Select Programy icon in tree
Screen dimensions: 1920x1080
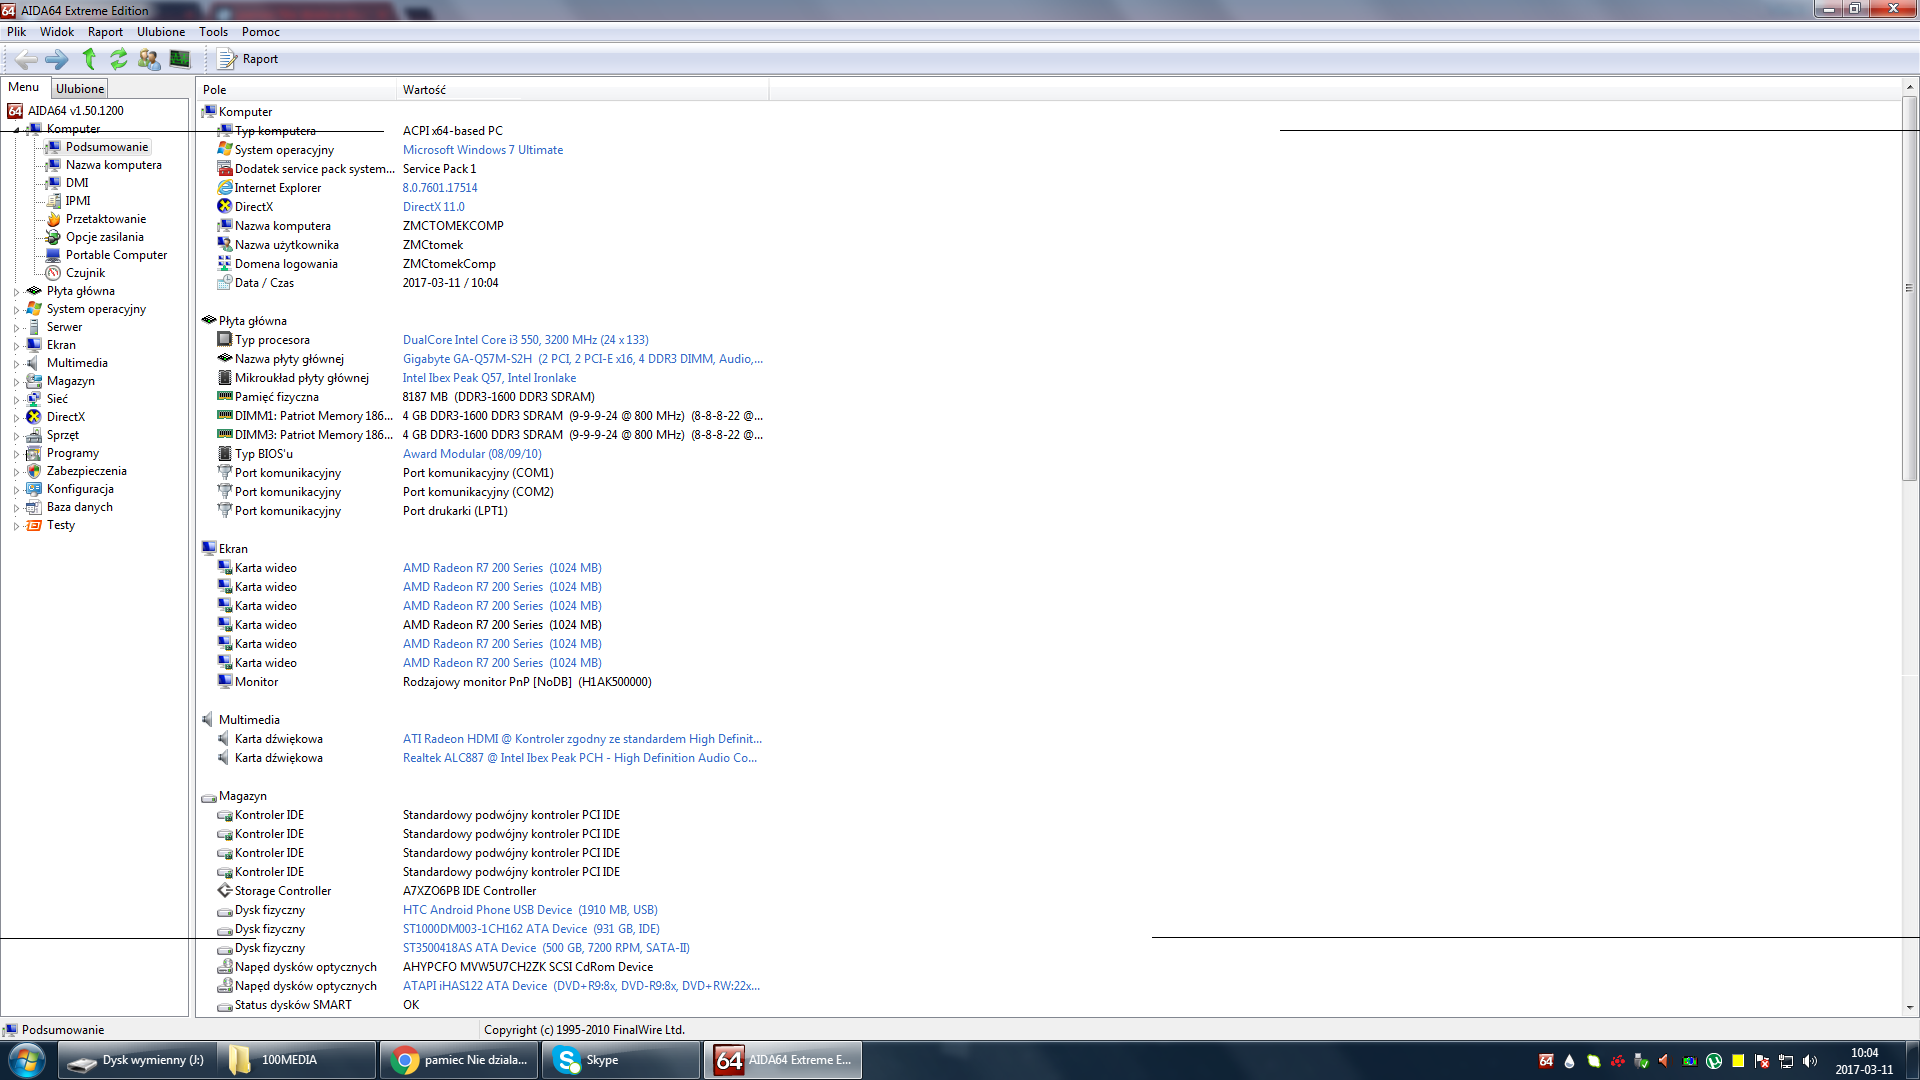34,453
